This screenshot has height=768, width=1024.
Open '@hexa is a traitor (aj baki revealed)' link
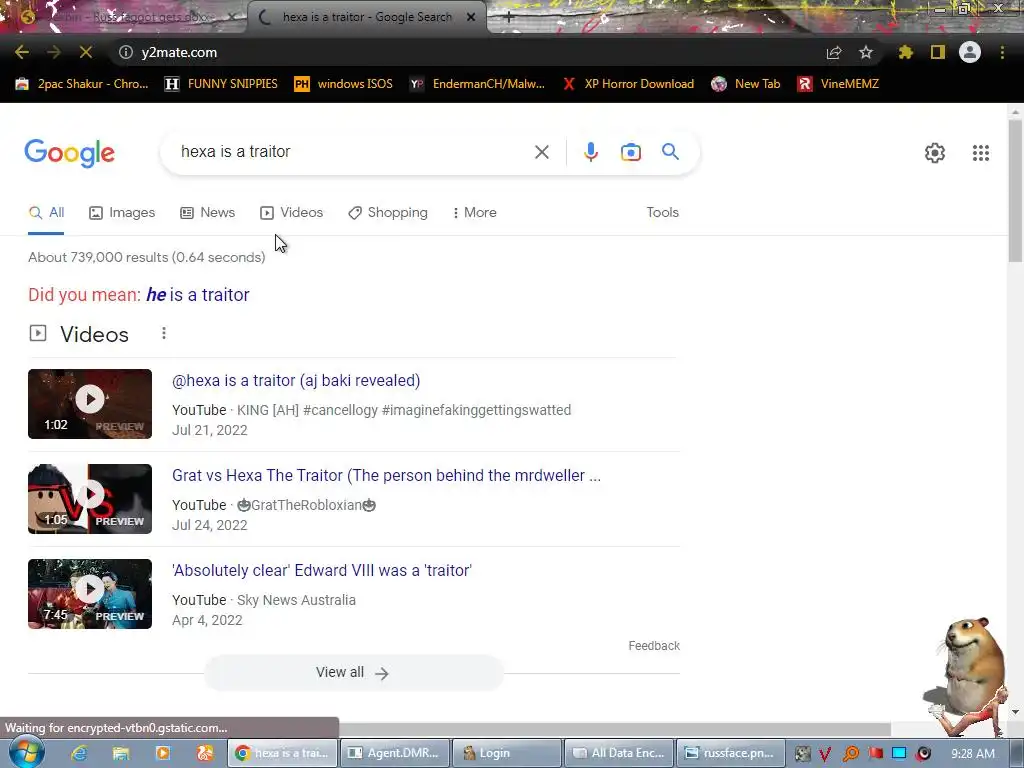click(x=296, y=381)
